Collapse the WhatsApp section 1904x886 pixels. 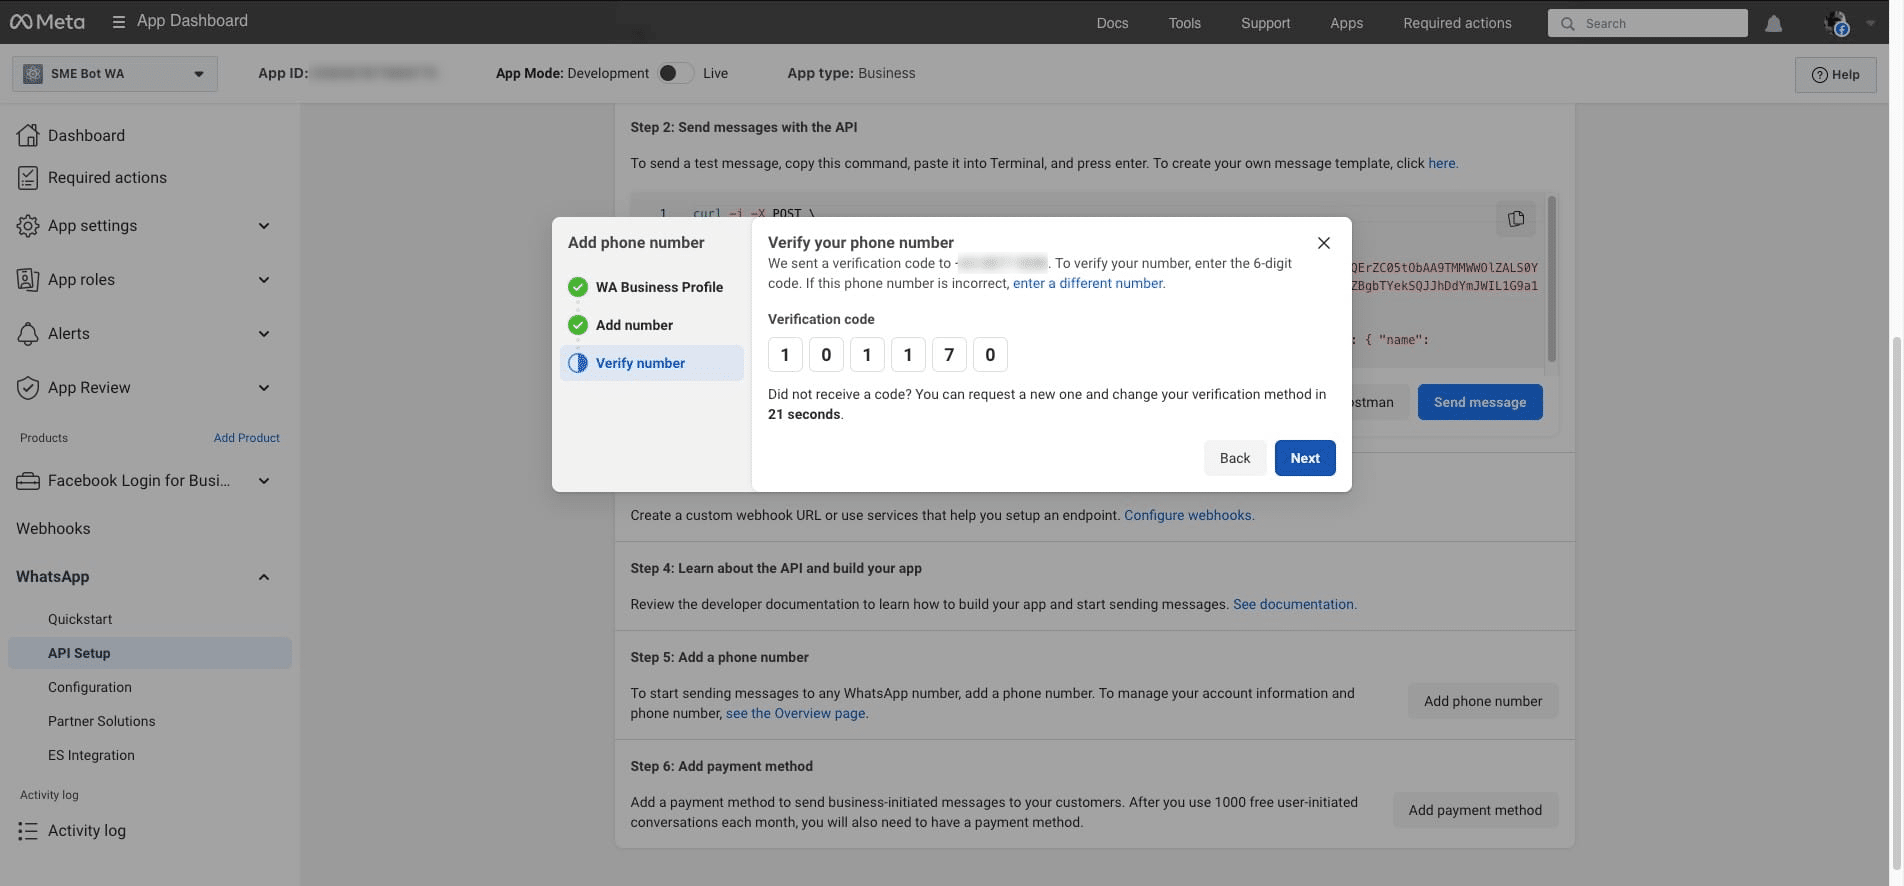coord(264,576)
